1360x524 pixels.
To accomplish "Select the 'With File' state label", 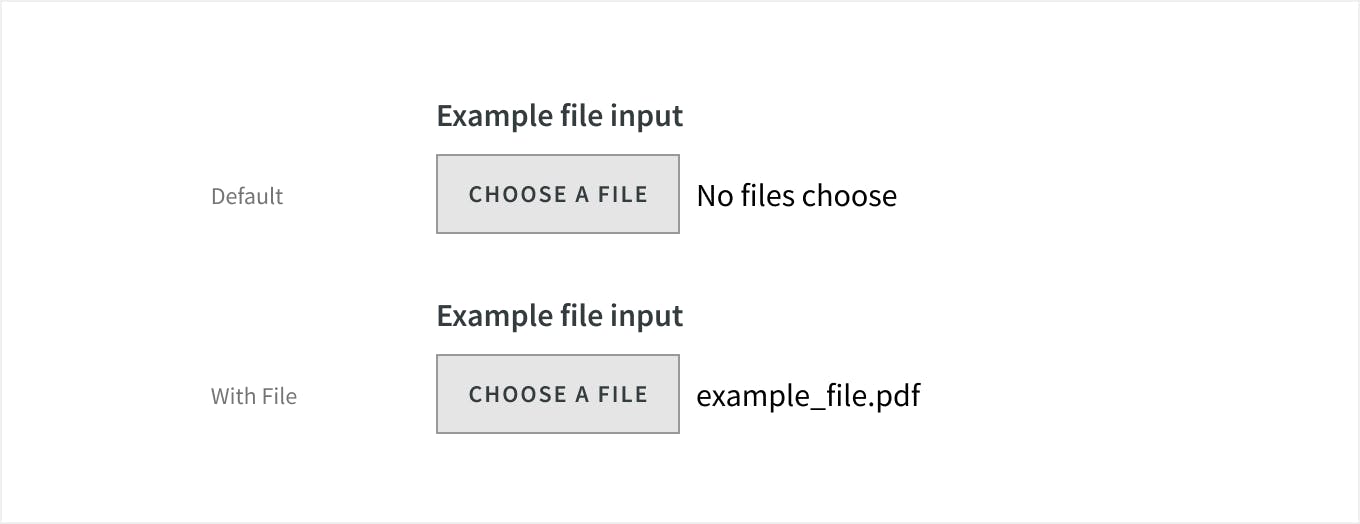I will tap(254, 396).
